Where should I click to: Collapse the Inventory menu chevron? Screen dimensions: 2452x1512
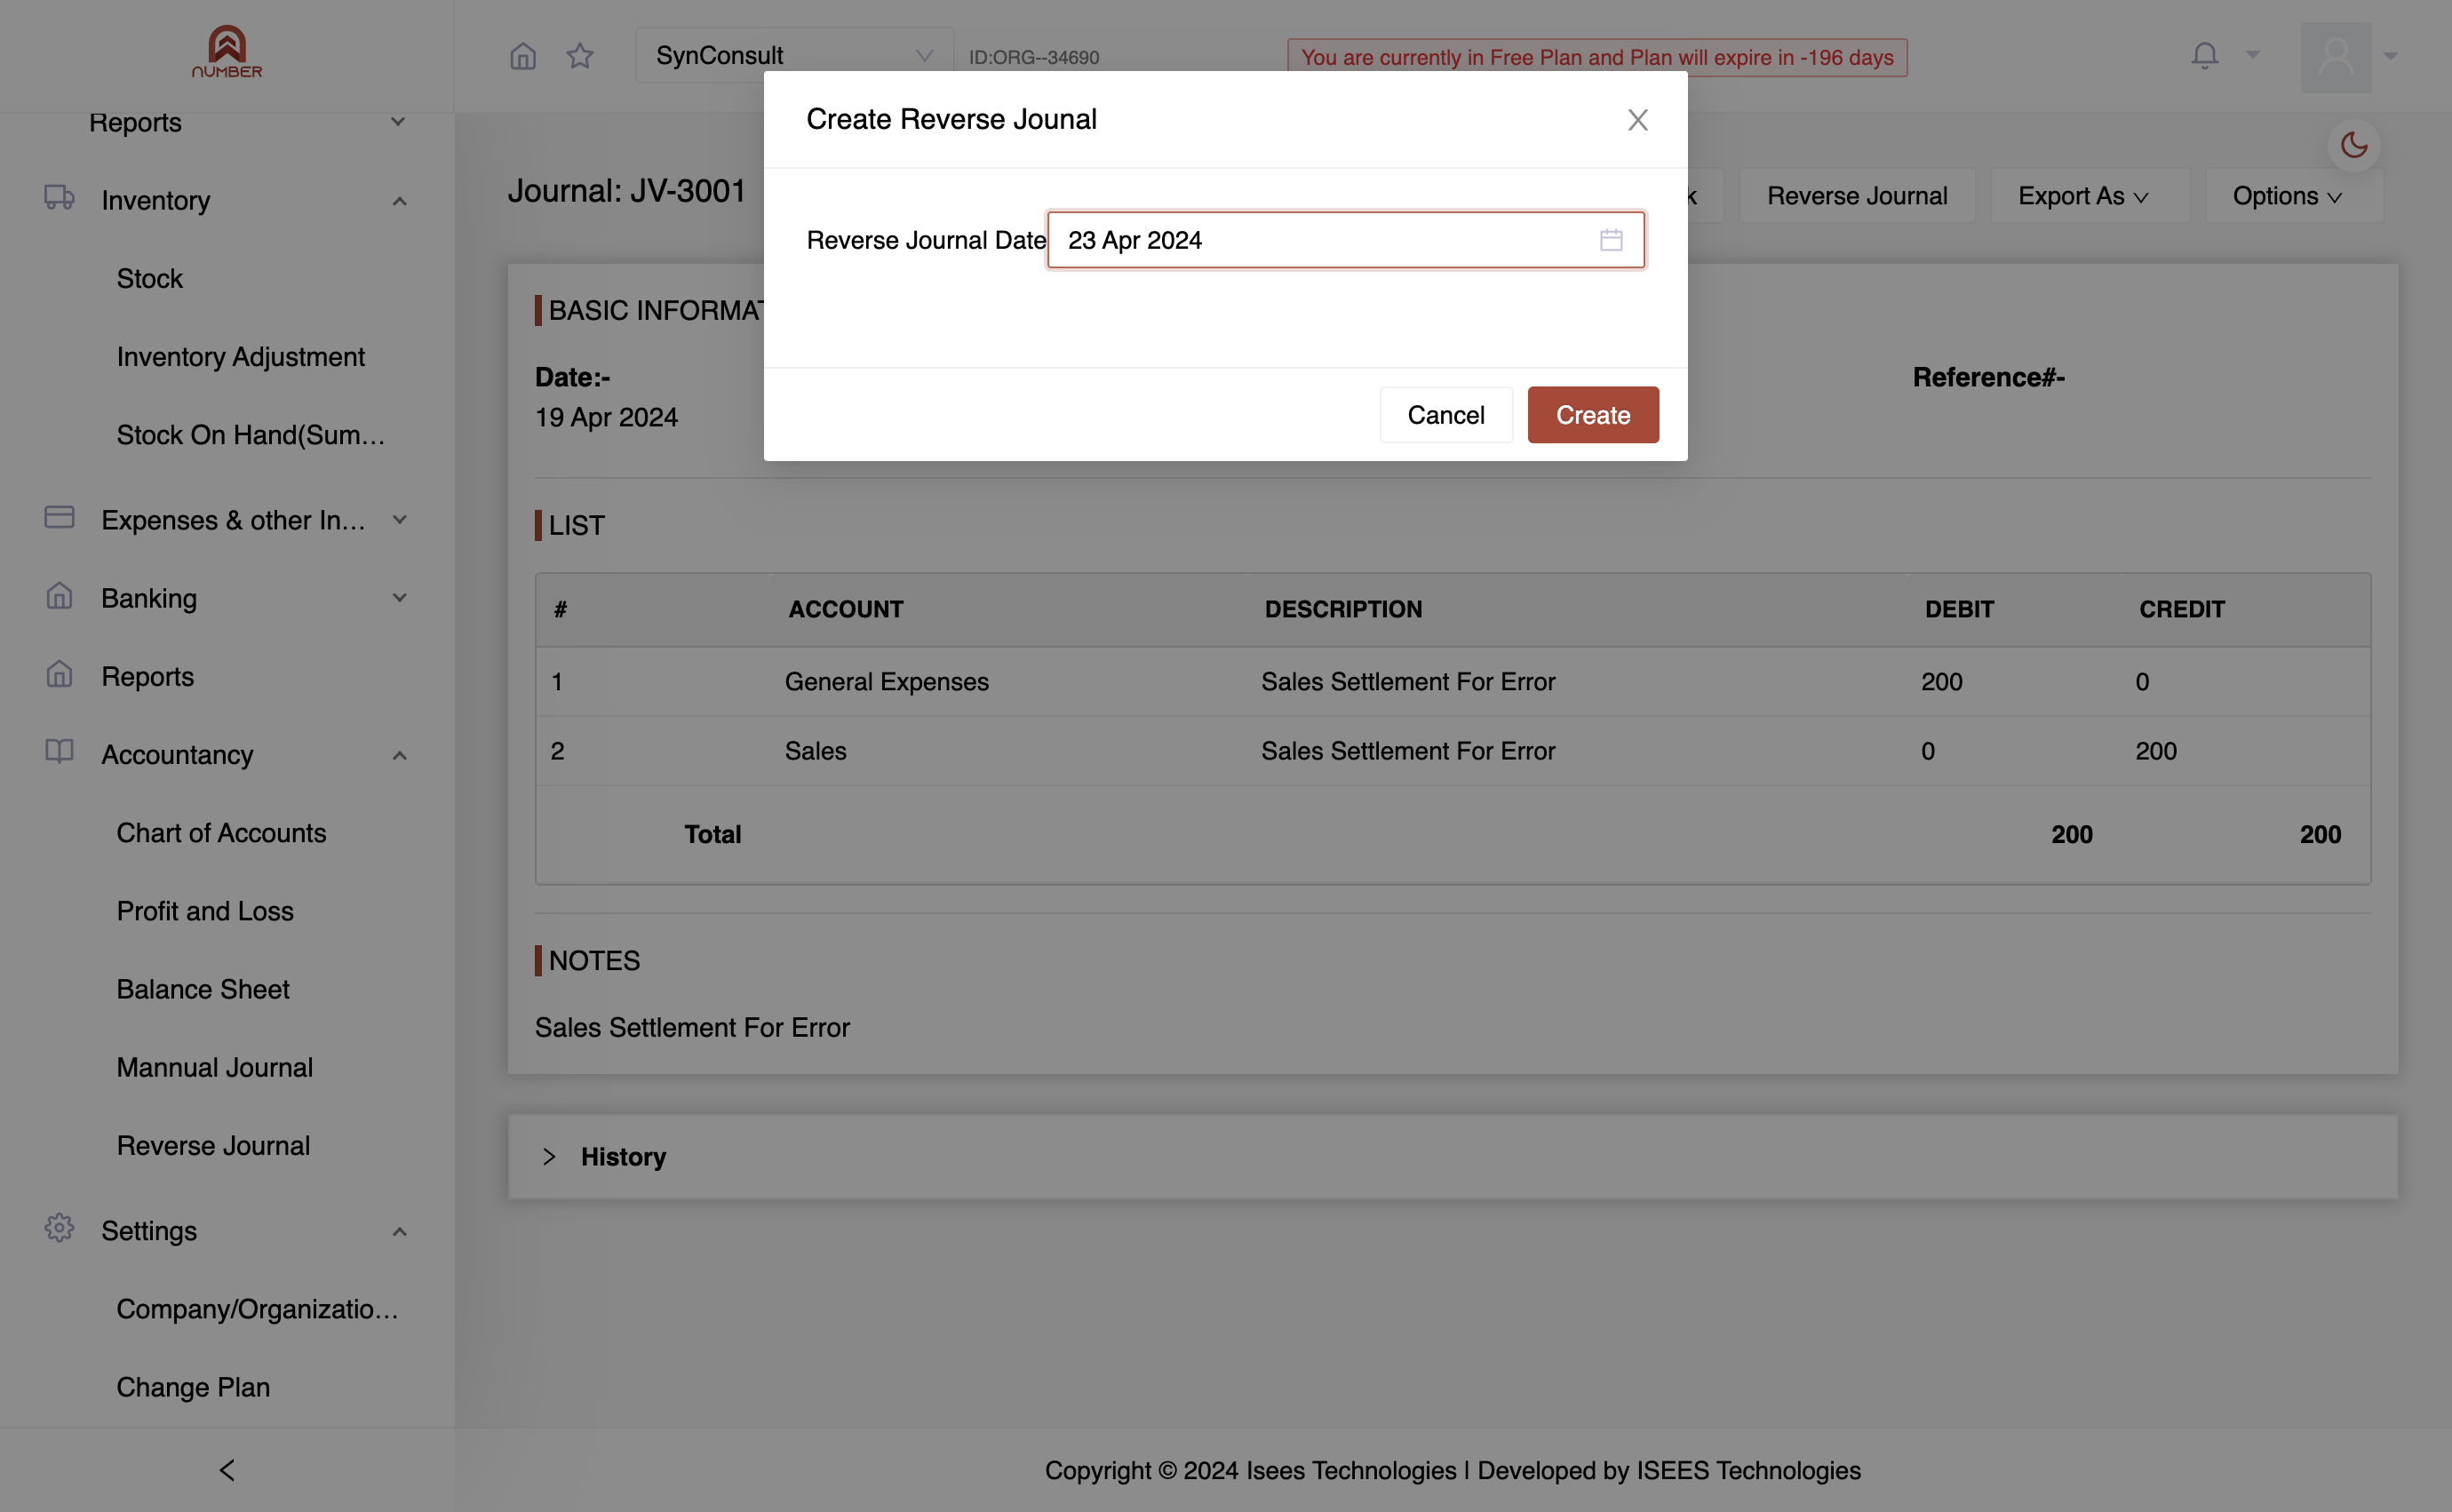coord(399,201)
